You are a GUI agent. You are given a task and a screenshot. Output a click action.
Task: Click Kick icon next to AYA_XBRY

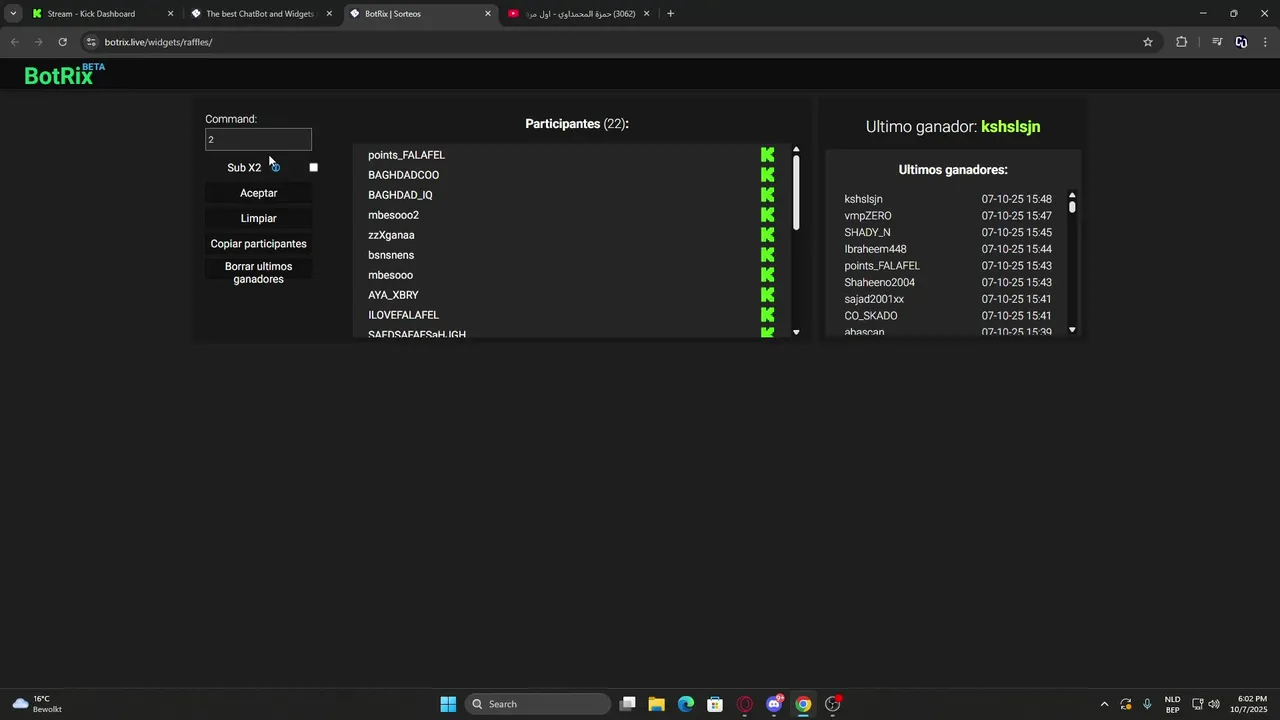click(x=767, y=295)
